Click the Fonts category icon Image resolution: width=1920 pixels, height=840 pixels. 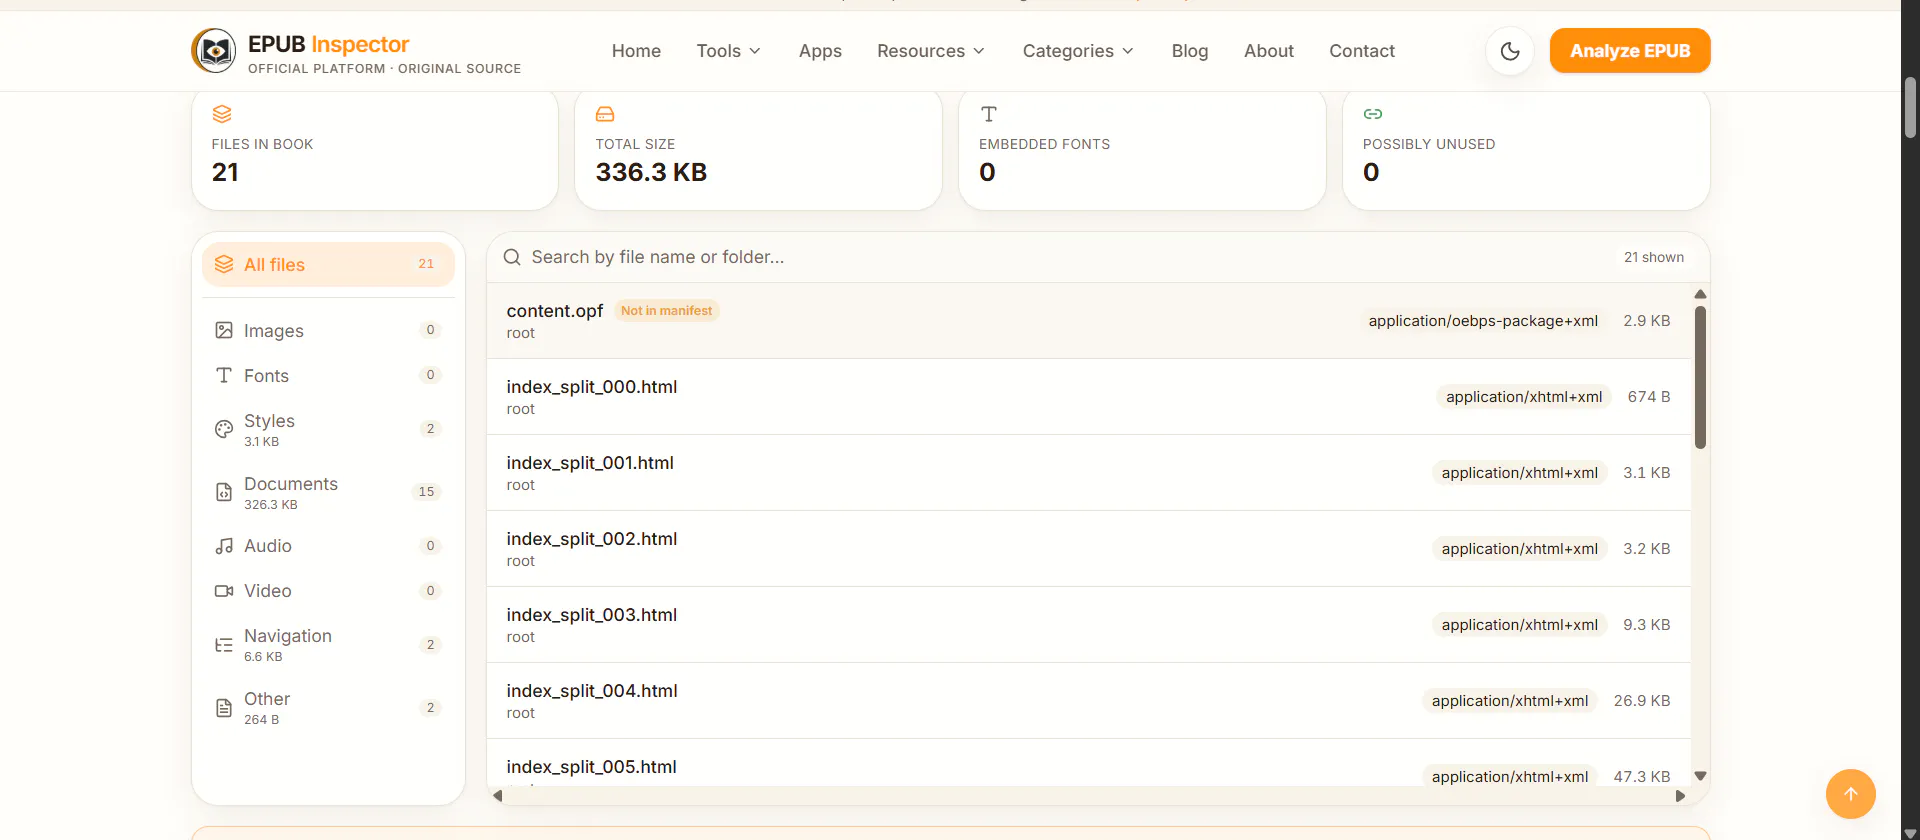coord(224,375)
